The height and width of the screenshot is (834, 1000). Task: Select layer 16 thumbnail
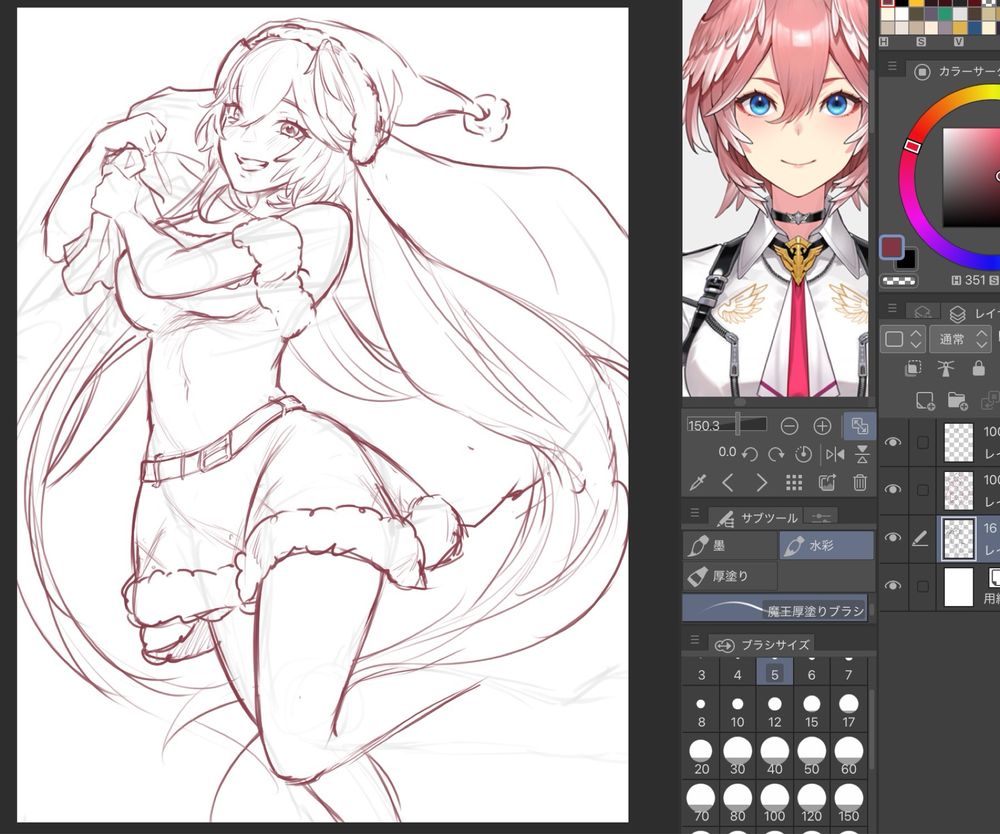[x=959, y=538]
